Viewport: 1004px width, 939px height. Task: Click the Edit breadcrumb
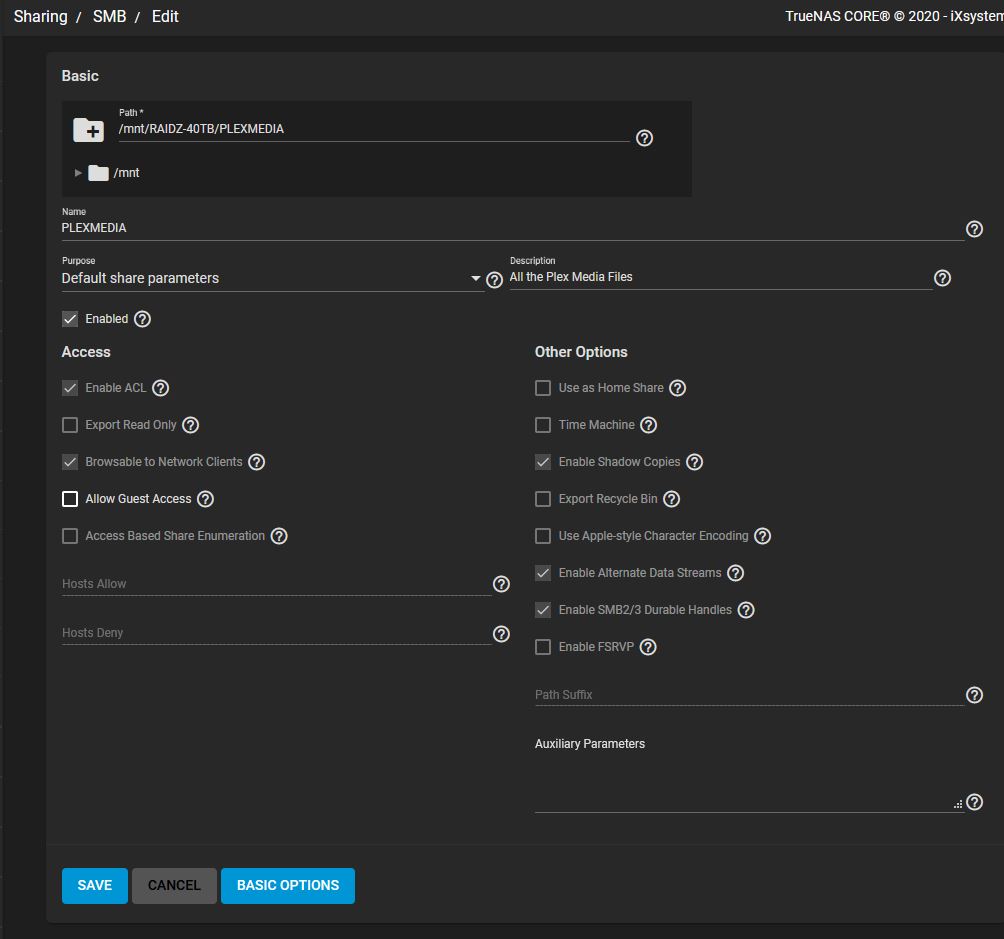tap(165, 17)
